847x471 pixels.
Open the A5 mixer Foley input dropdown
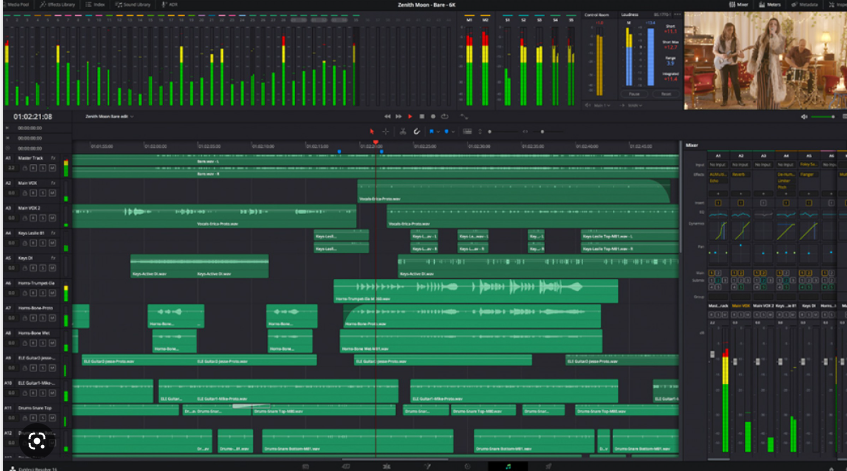809,165
